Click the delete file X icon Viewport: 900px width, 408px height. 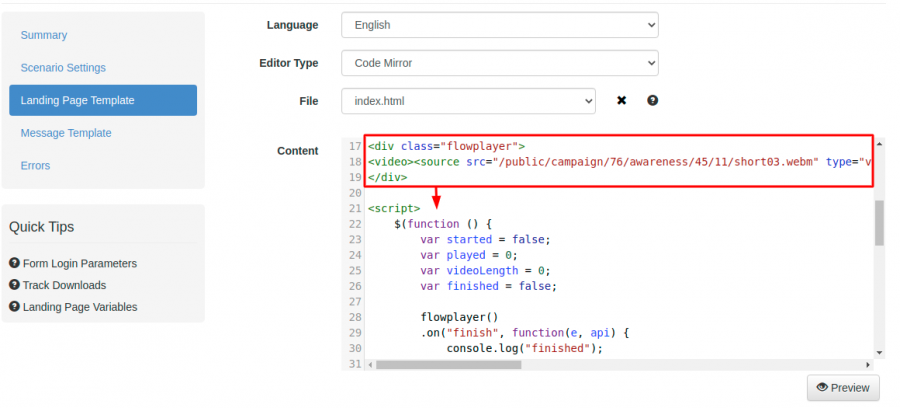pyautogui.click(x=621, y=101)
